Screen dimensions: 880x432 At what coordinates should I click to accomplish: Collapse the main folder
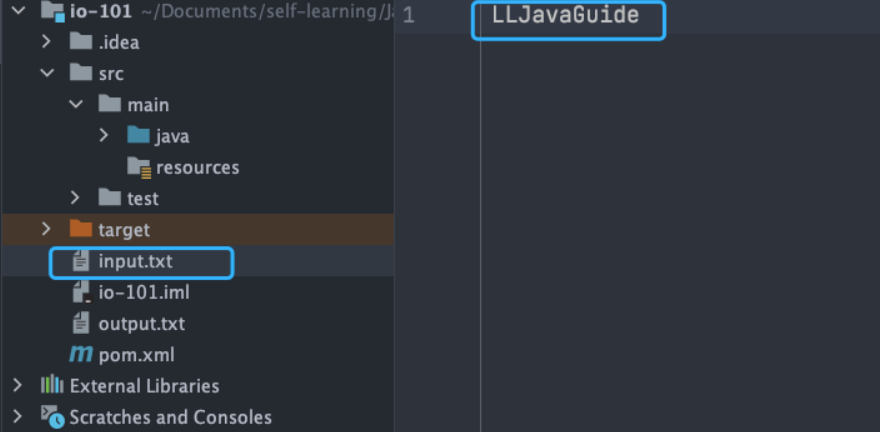tap(75, 105)
